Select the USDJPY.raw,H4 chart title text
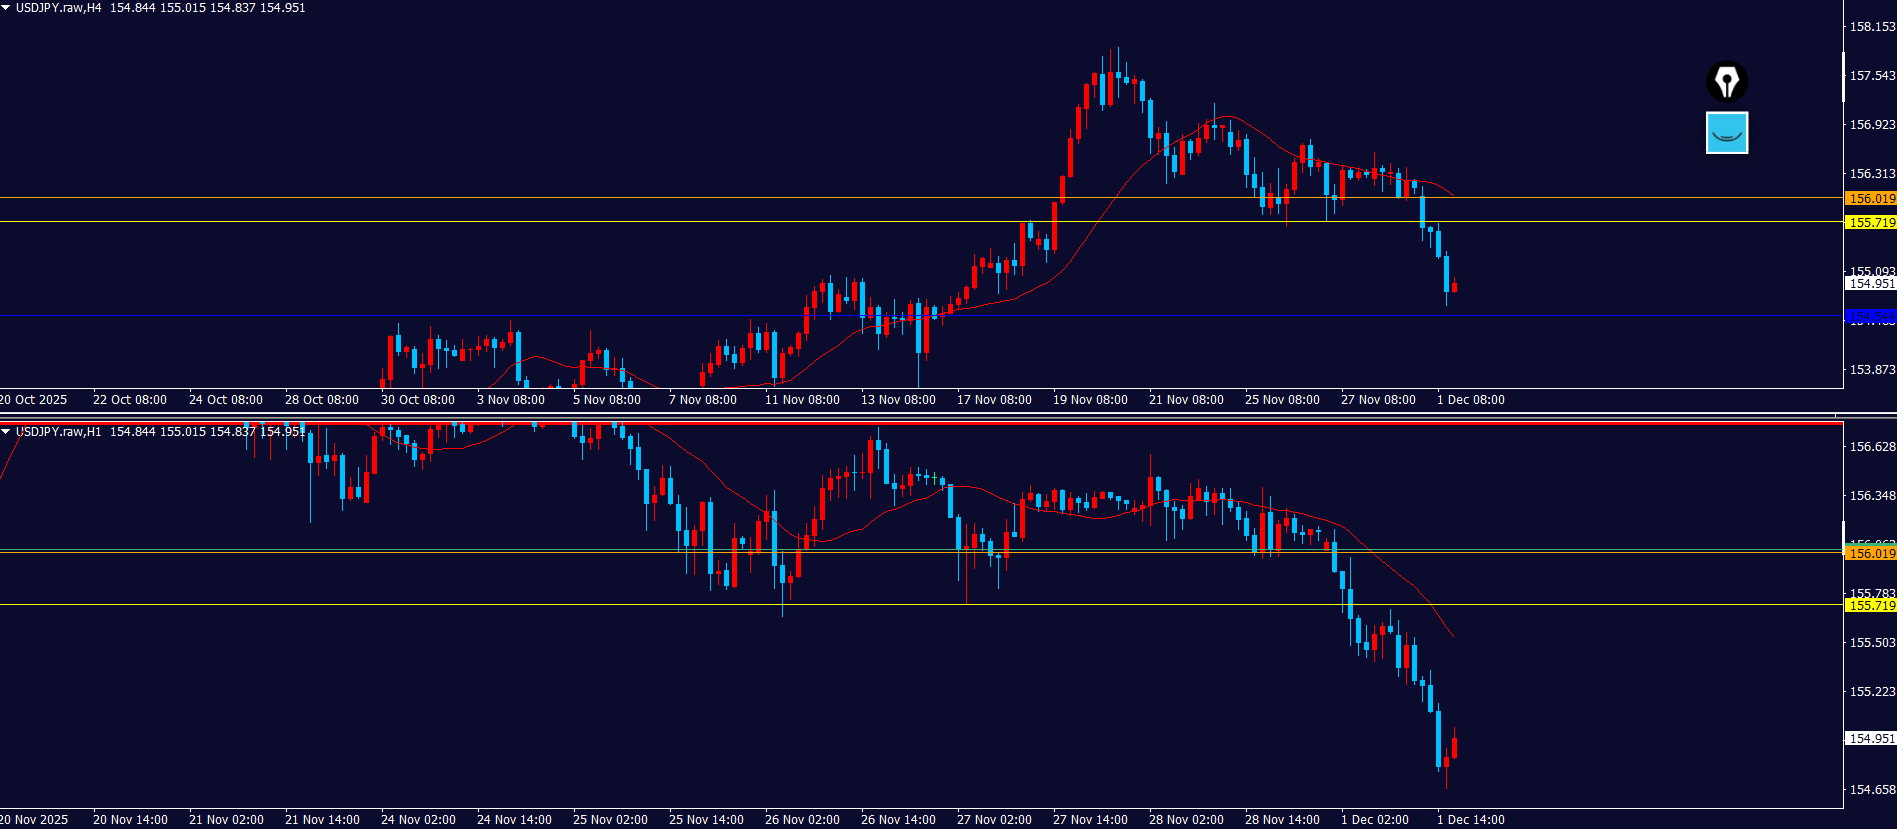1897x829 pixels. [58, 8]
